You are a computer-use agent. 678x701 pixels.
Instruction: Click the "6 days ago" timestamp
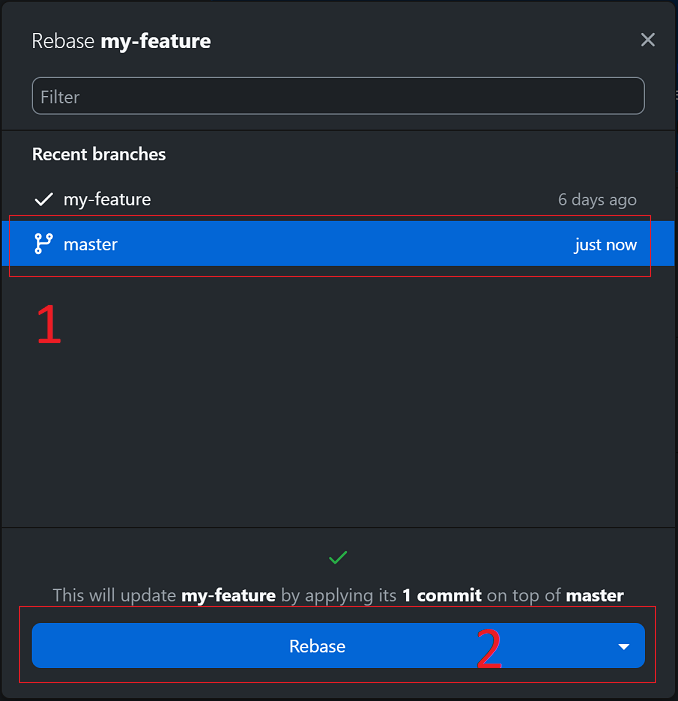(x=597, y=199)
